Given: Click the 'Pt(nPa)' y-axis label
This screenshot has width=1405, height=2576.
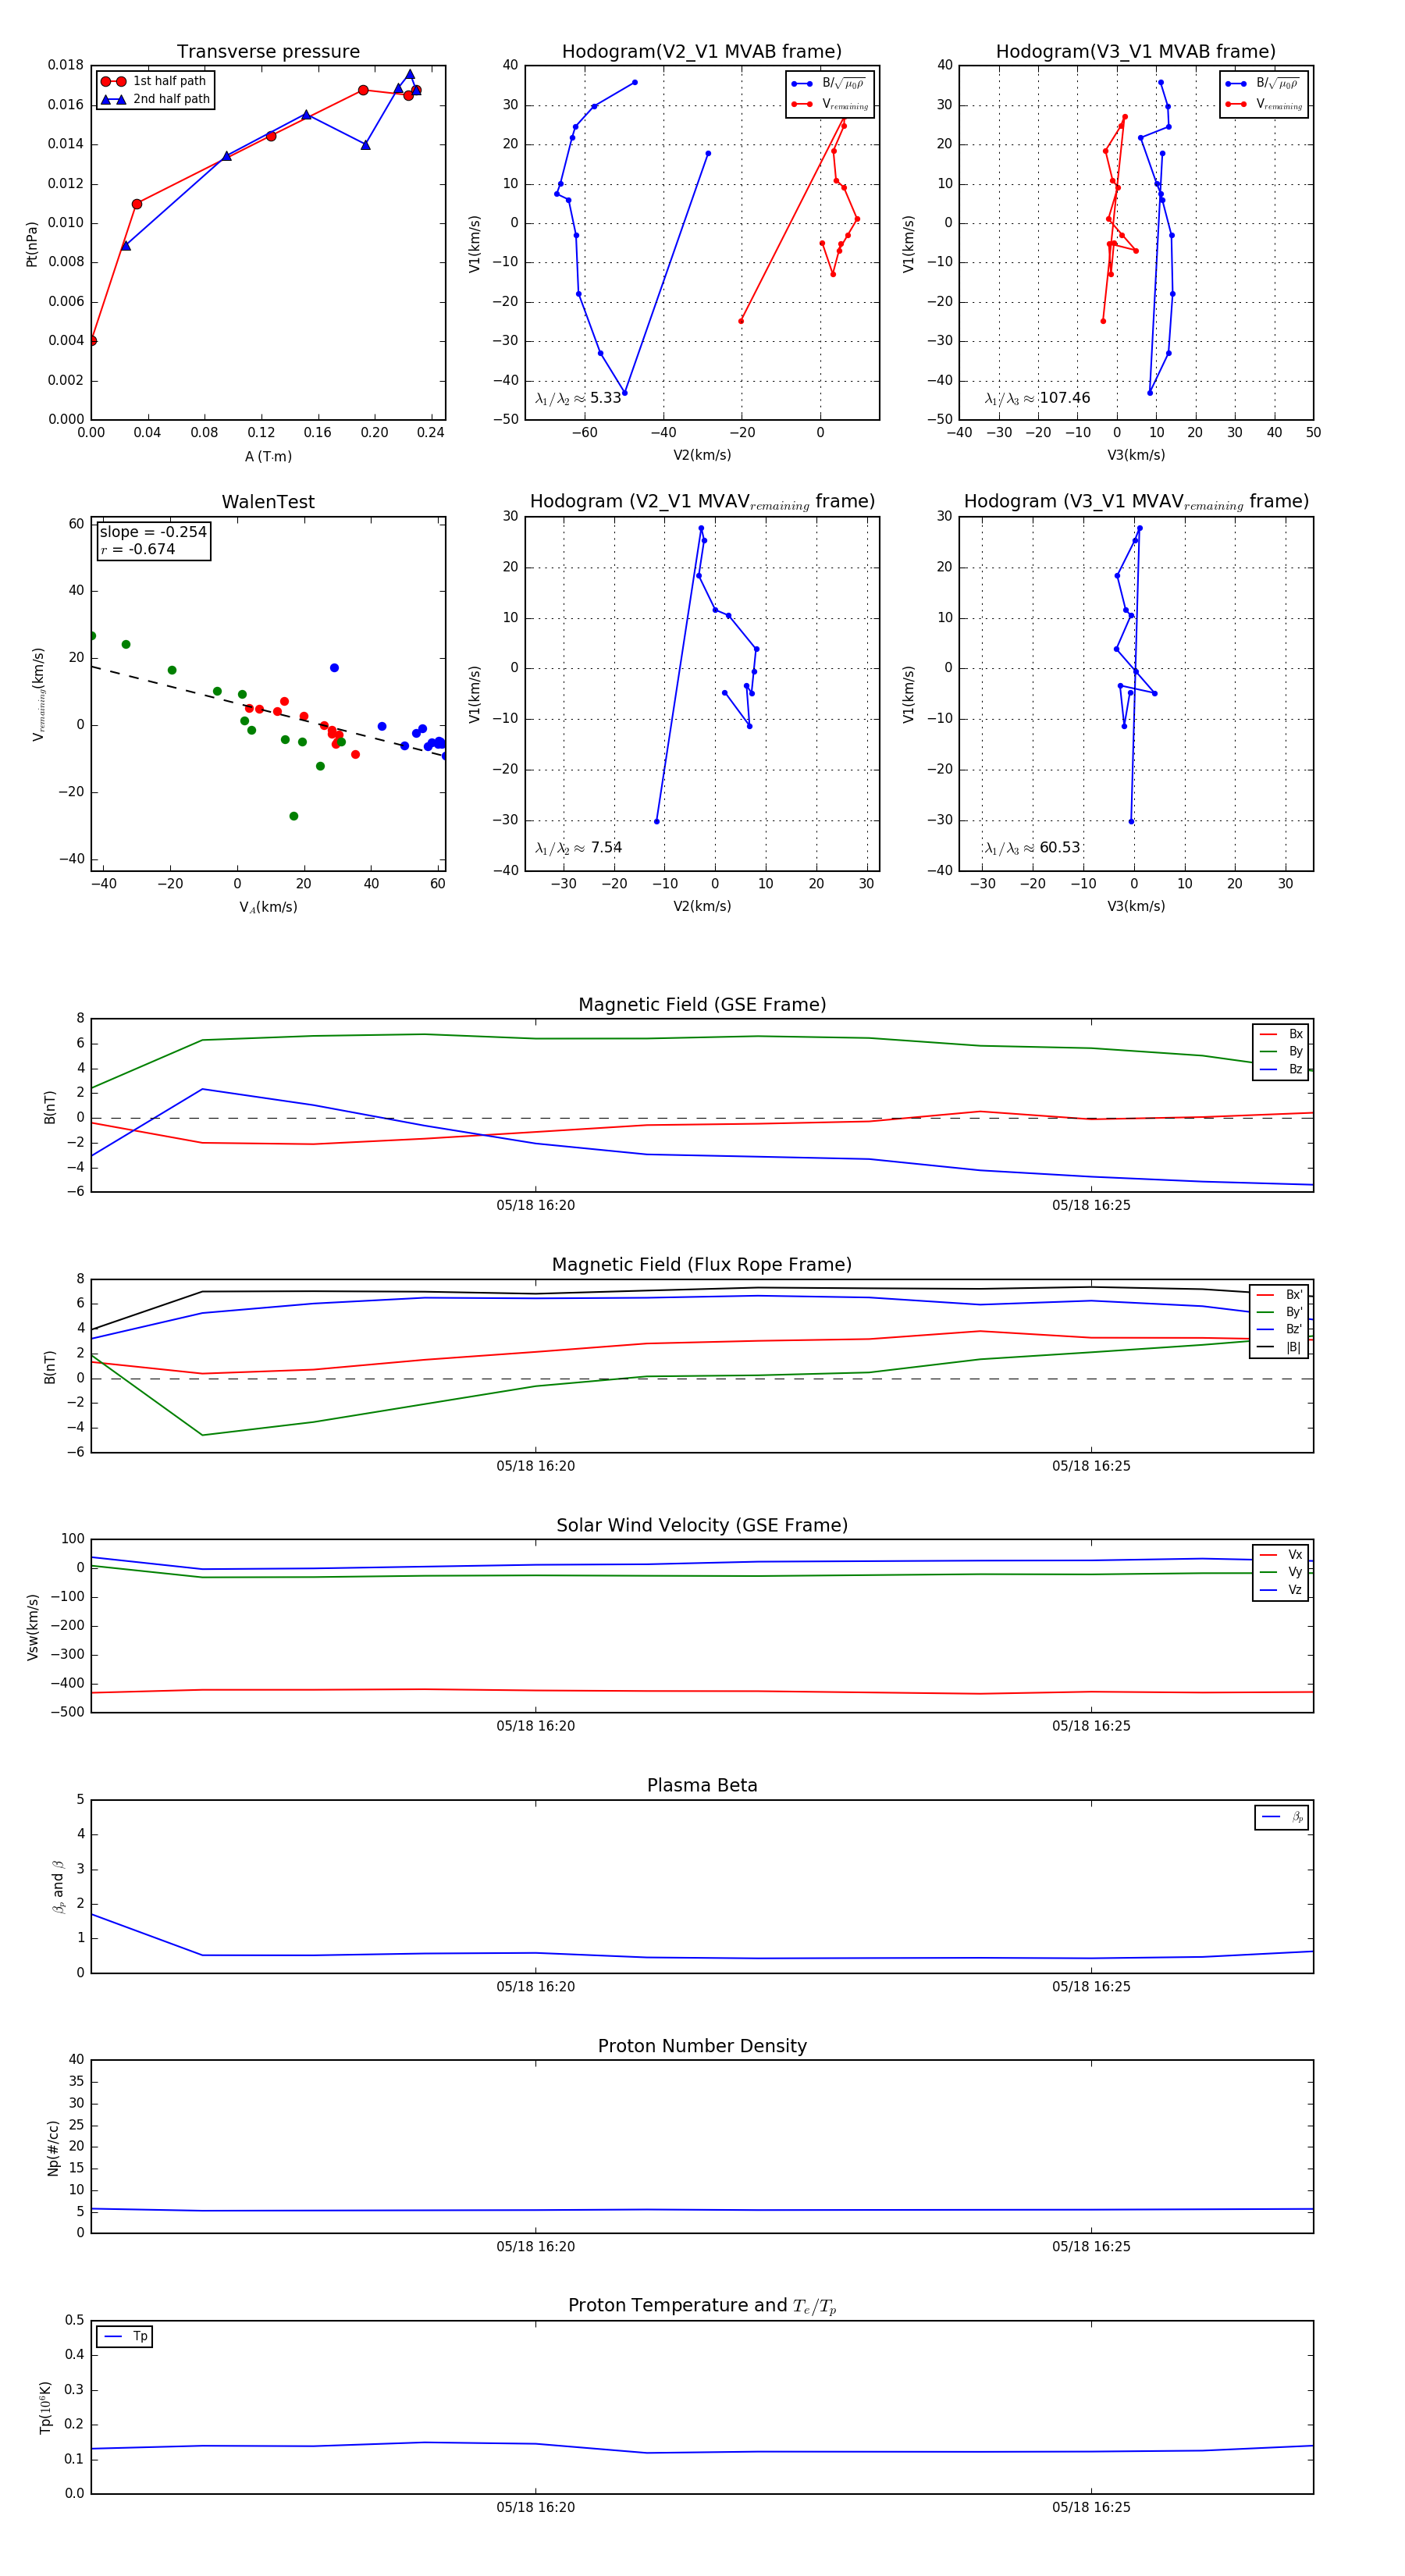Looking at the screenshot, I should [x=31, y=243].
